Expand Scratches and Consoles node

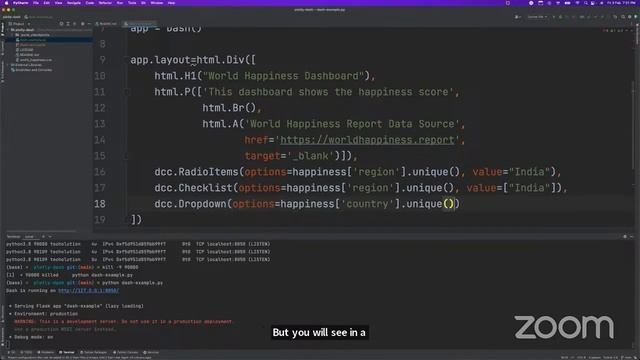coord(32,70)
